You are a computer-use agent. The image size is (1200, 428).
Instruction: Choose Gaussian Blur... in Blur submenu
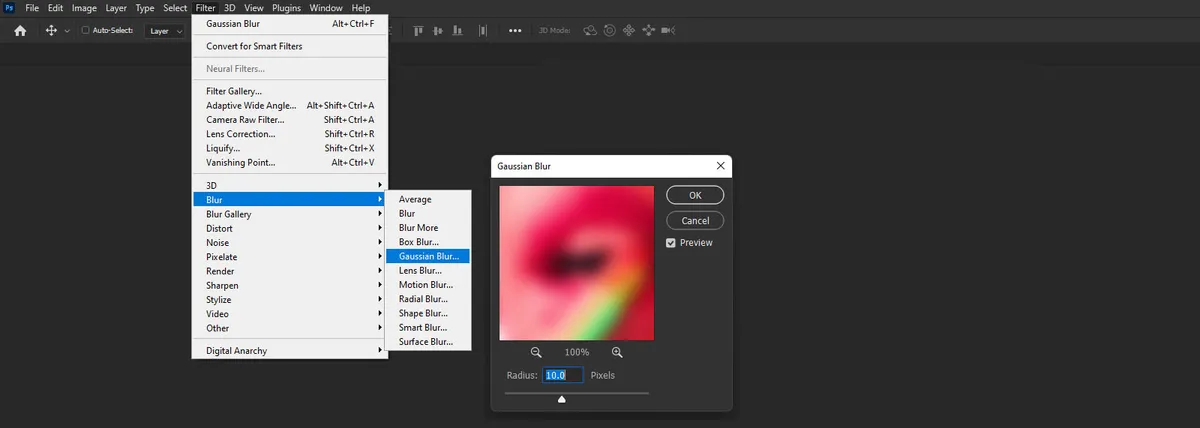coord(428,256)
